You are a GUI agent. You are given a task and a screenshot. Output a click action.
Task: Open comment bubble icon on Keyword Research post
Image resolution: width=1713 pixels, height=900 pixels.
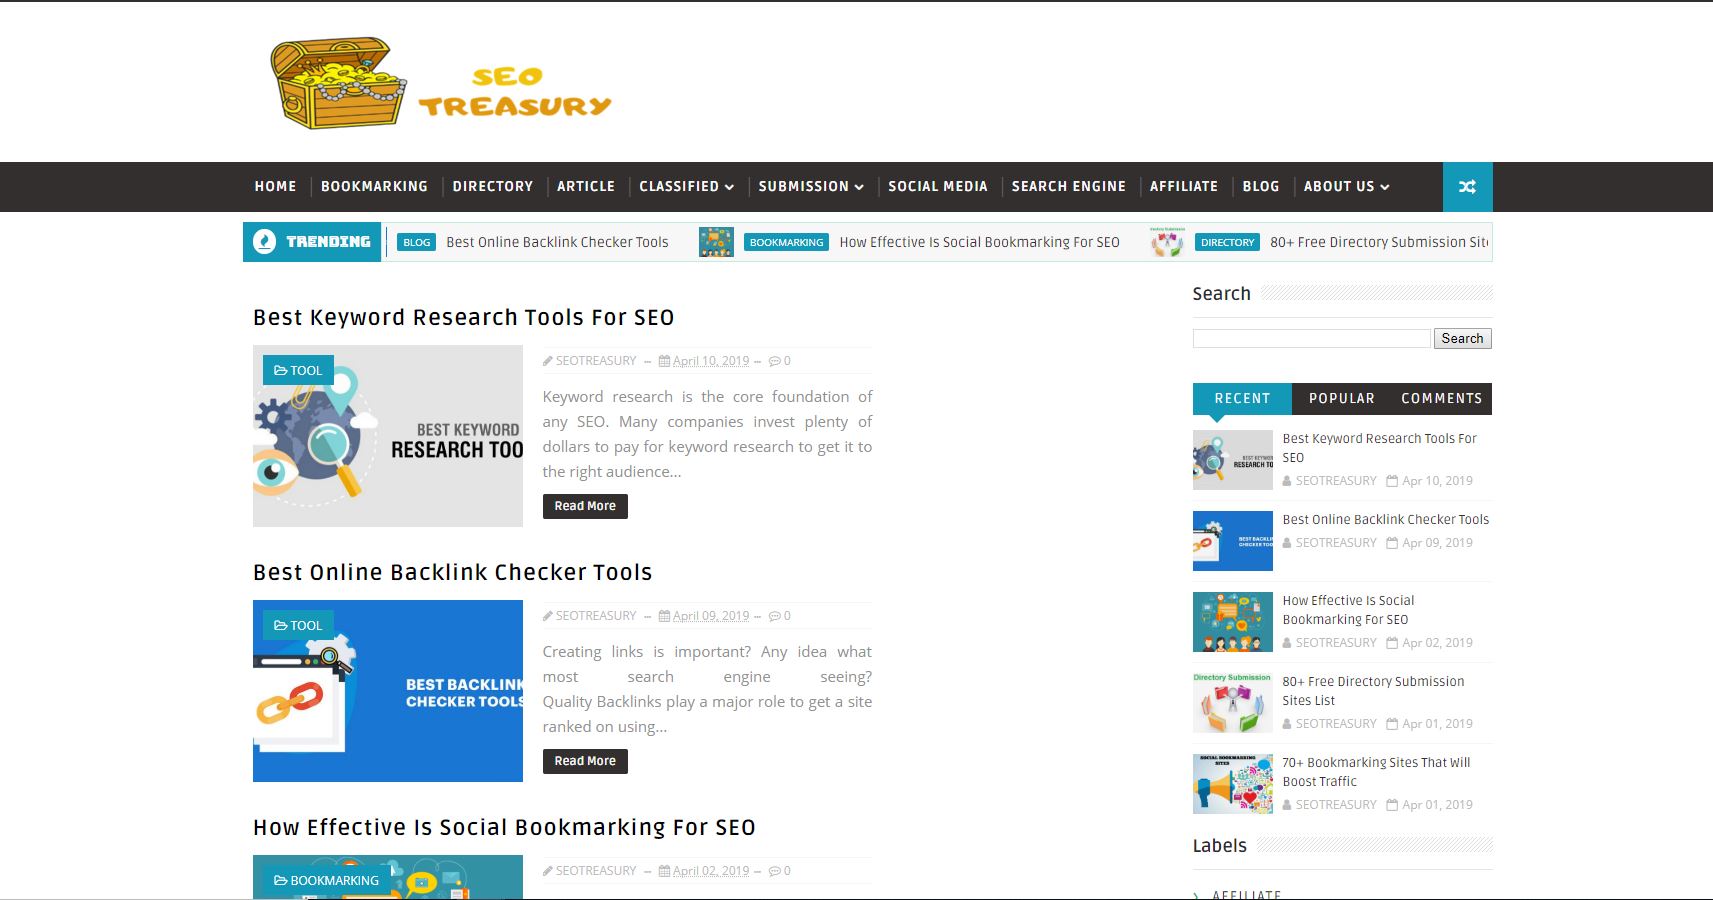click(774, 361)
